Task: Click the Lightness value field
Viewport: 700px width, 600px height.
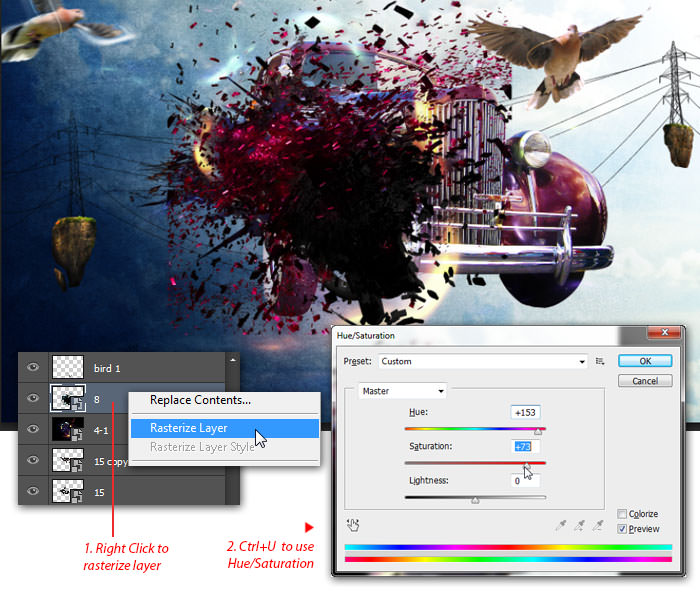Action: pos(525,481)
